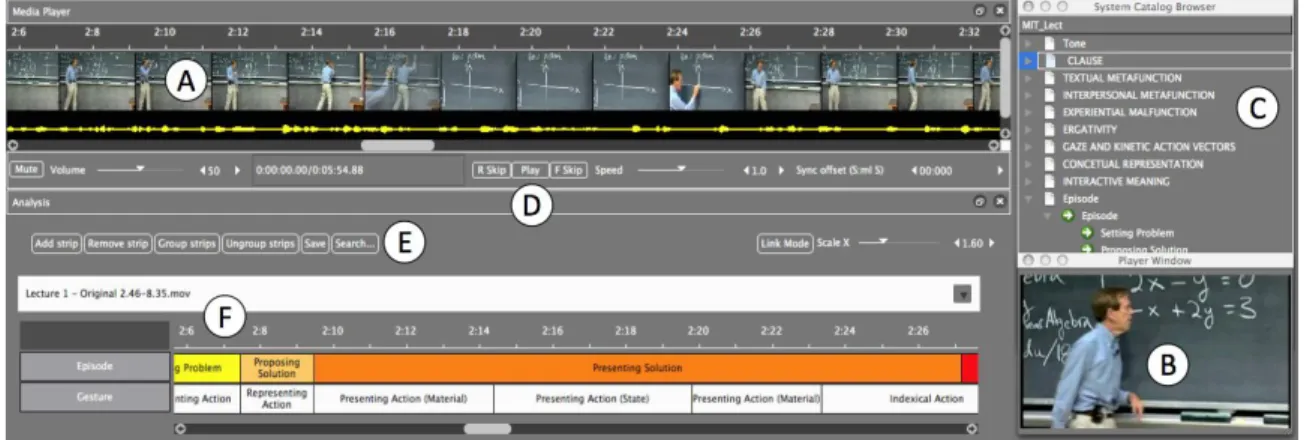The width and height of the screenshot is (1313, 440).
Task: Decrease Scale X with left arrow beside 1.60
Action: click(957, 243)
